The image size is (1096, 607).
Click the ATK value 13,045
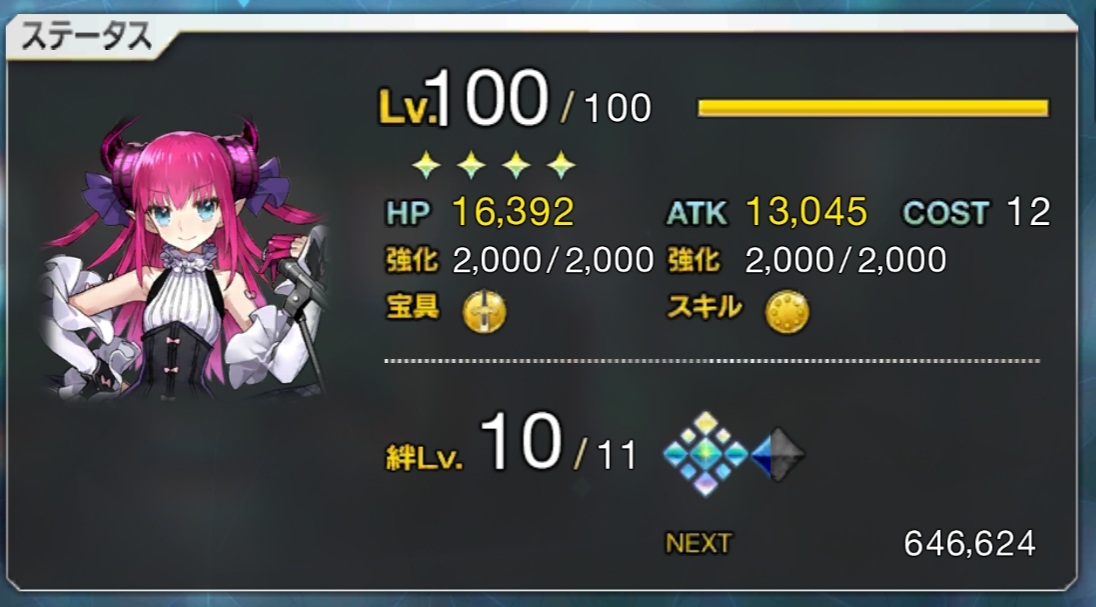(807, 211)
